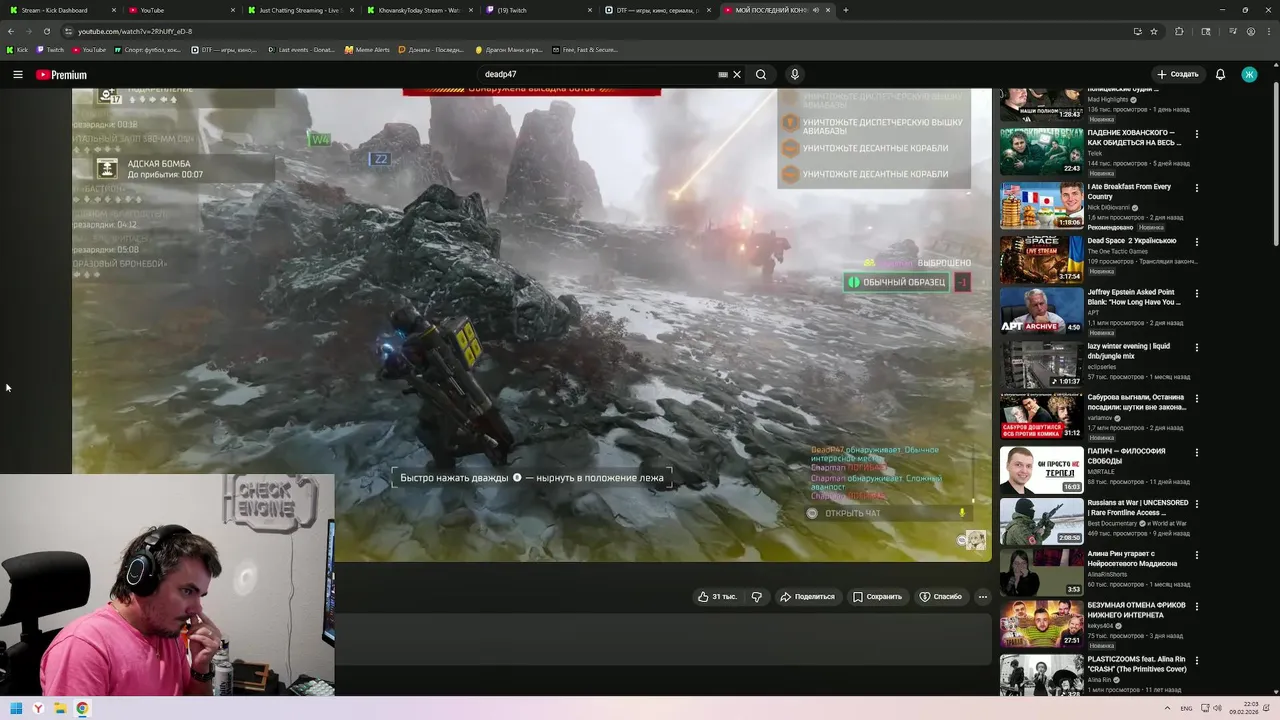1280x720 pixels.
Task: Click the 'Поделиться' share button
Action: [807, 597]
